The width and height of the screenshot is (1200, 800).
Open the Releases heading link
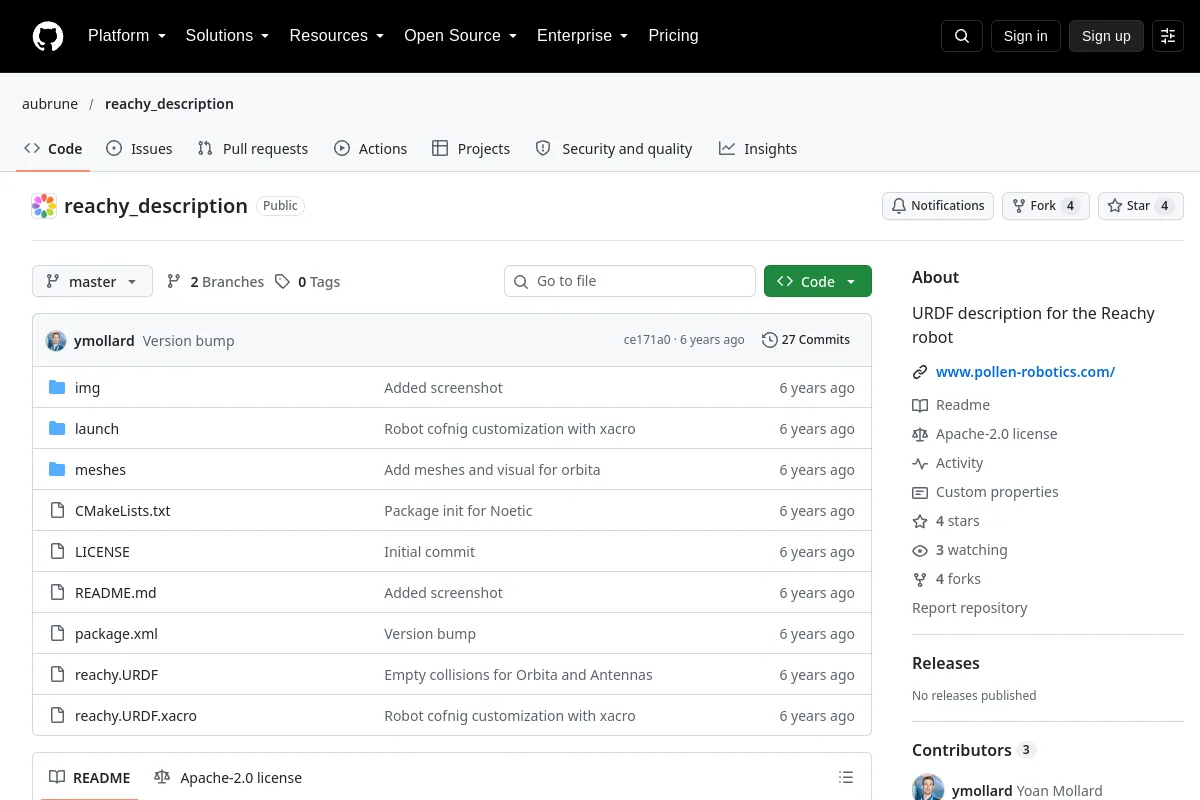point(946,663)
